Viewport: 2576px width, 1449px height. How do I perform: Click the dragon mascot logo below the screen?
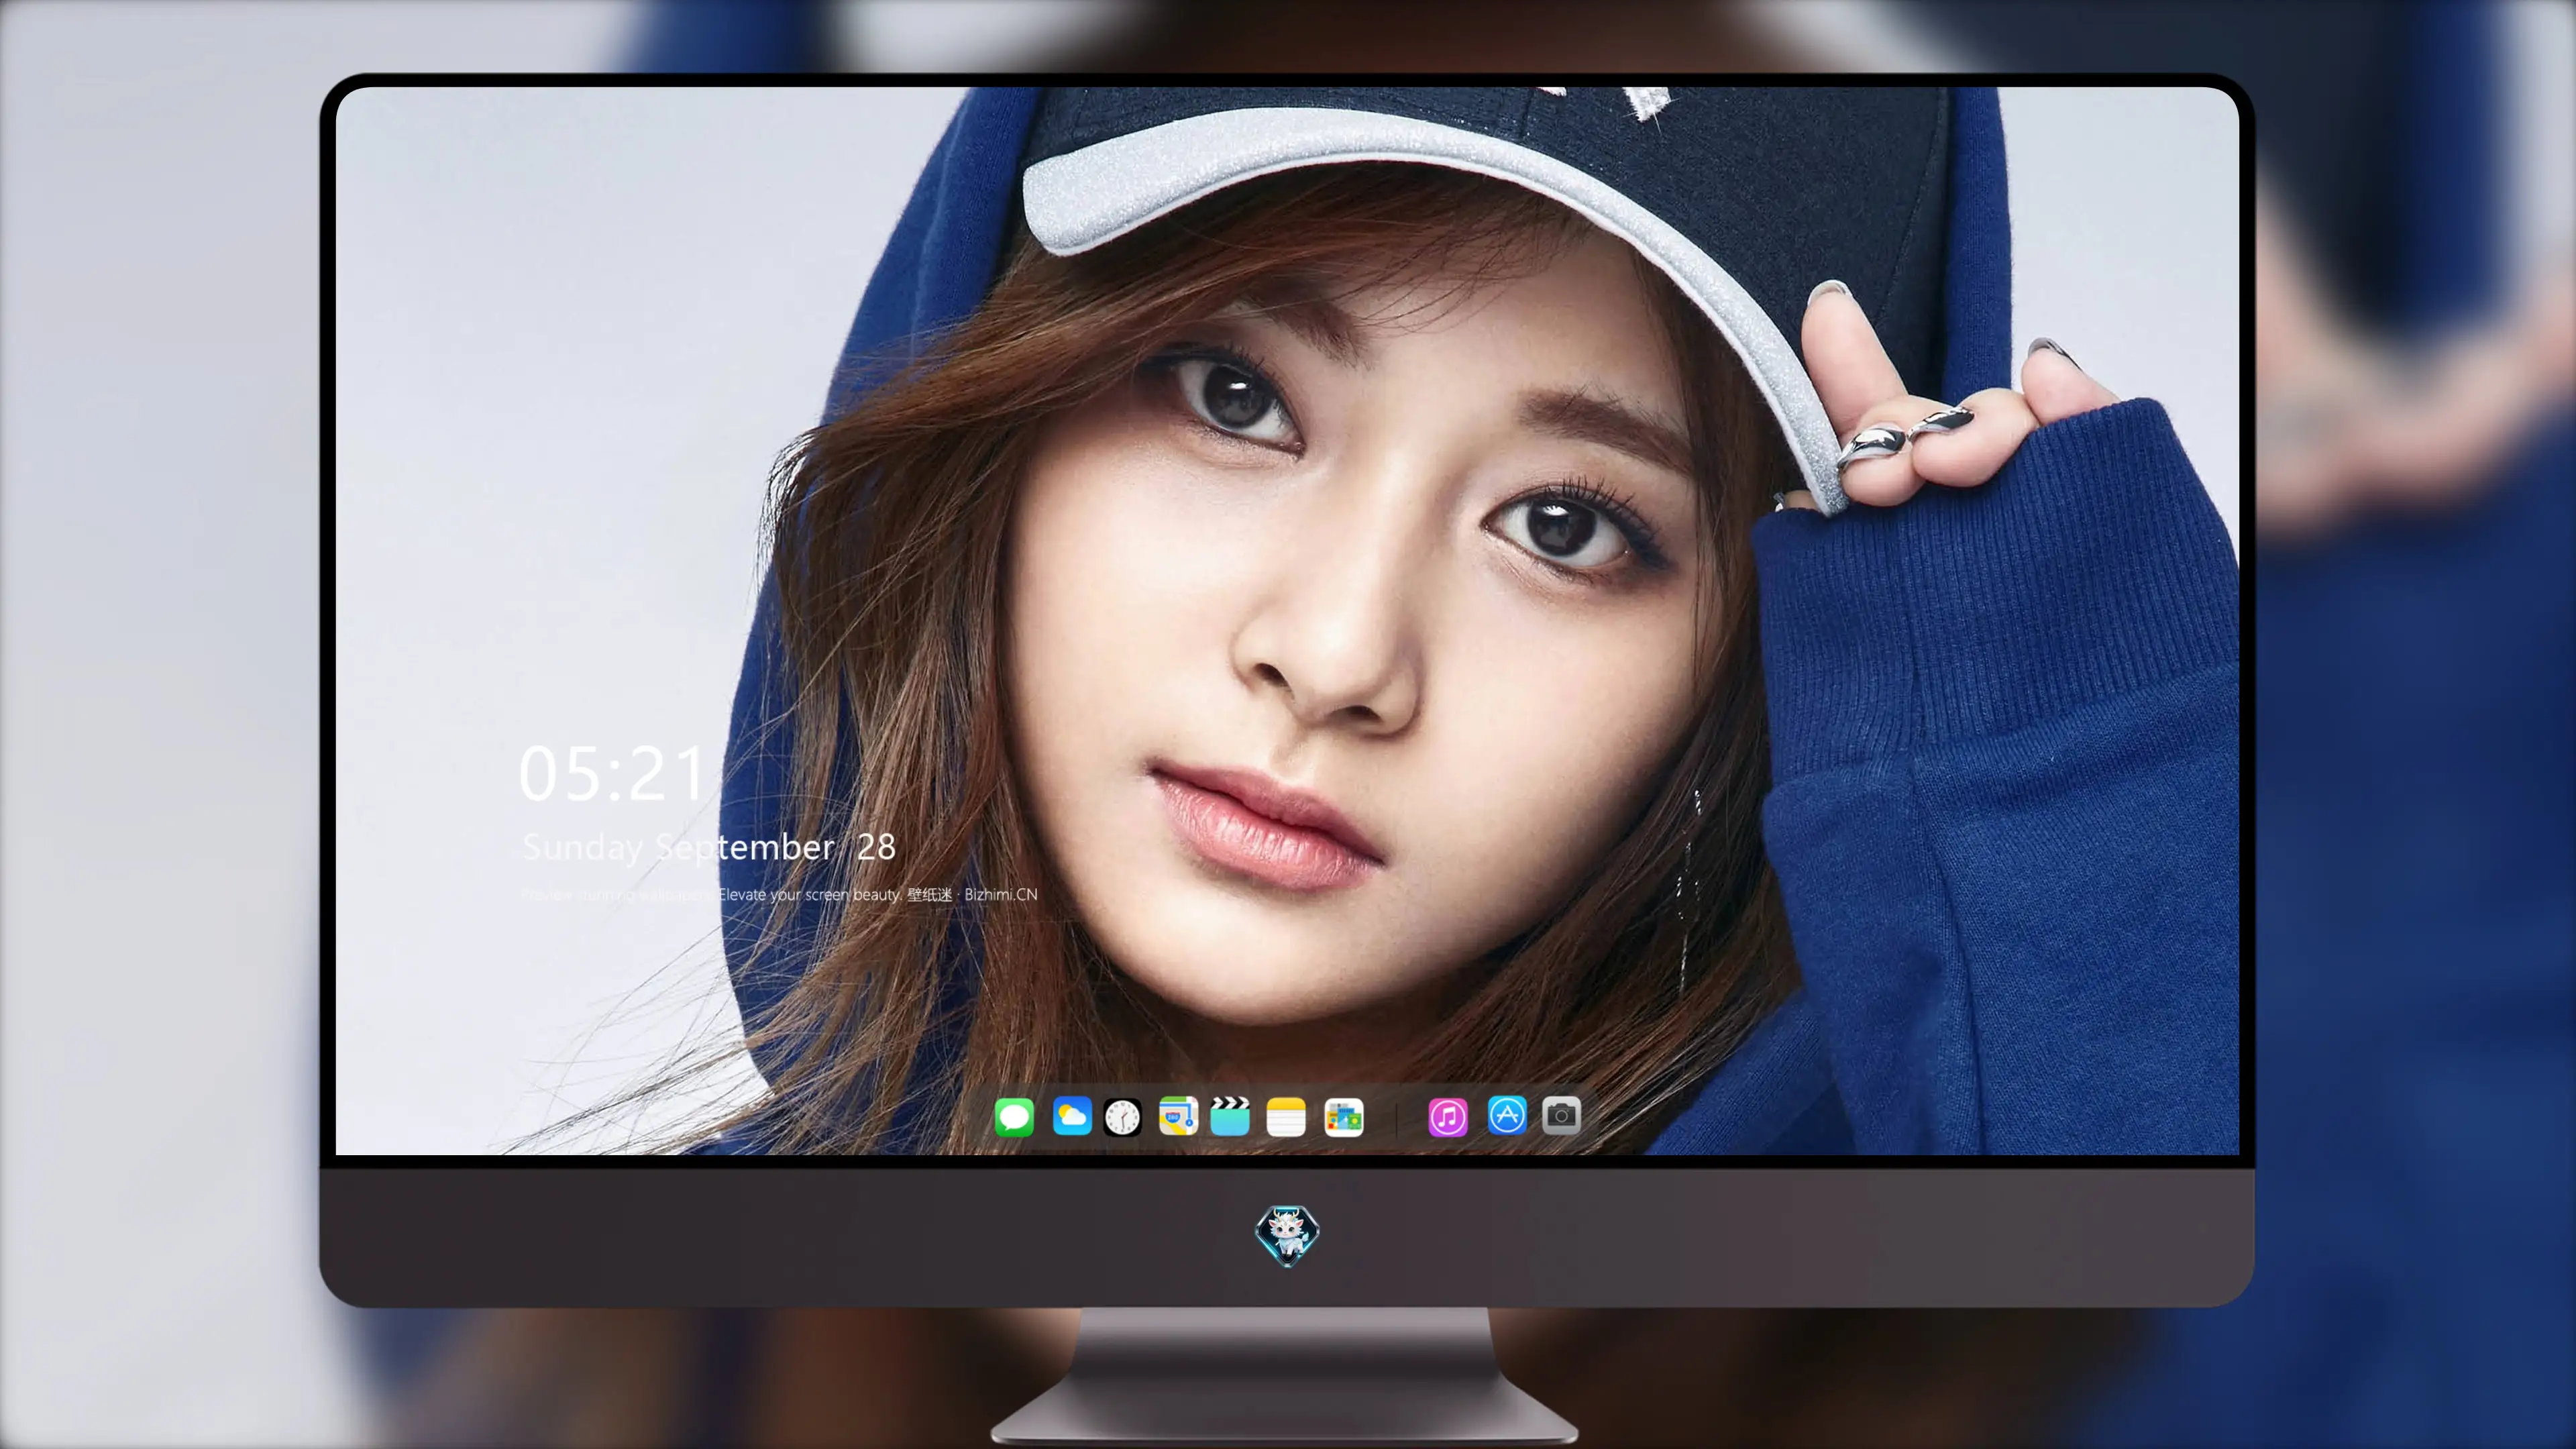point(1287,1235)
